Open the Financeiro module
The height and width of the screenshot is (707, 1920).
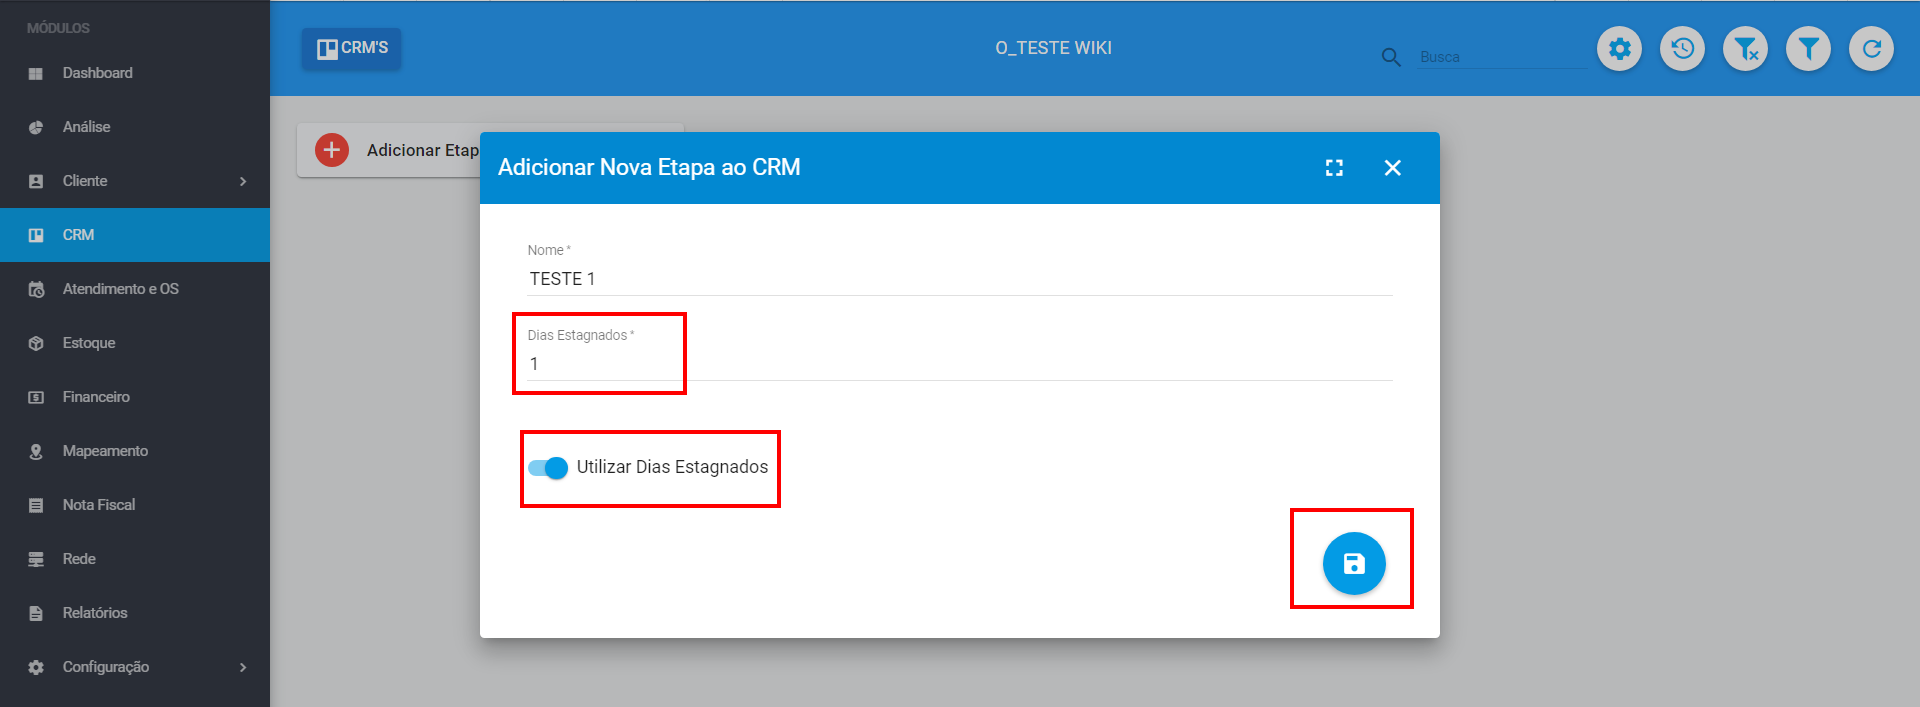coord(135,397)
